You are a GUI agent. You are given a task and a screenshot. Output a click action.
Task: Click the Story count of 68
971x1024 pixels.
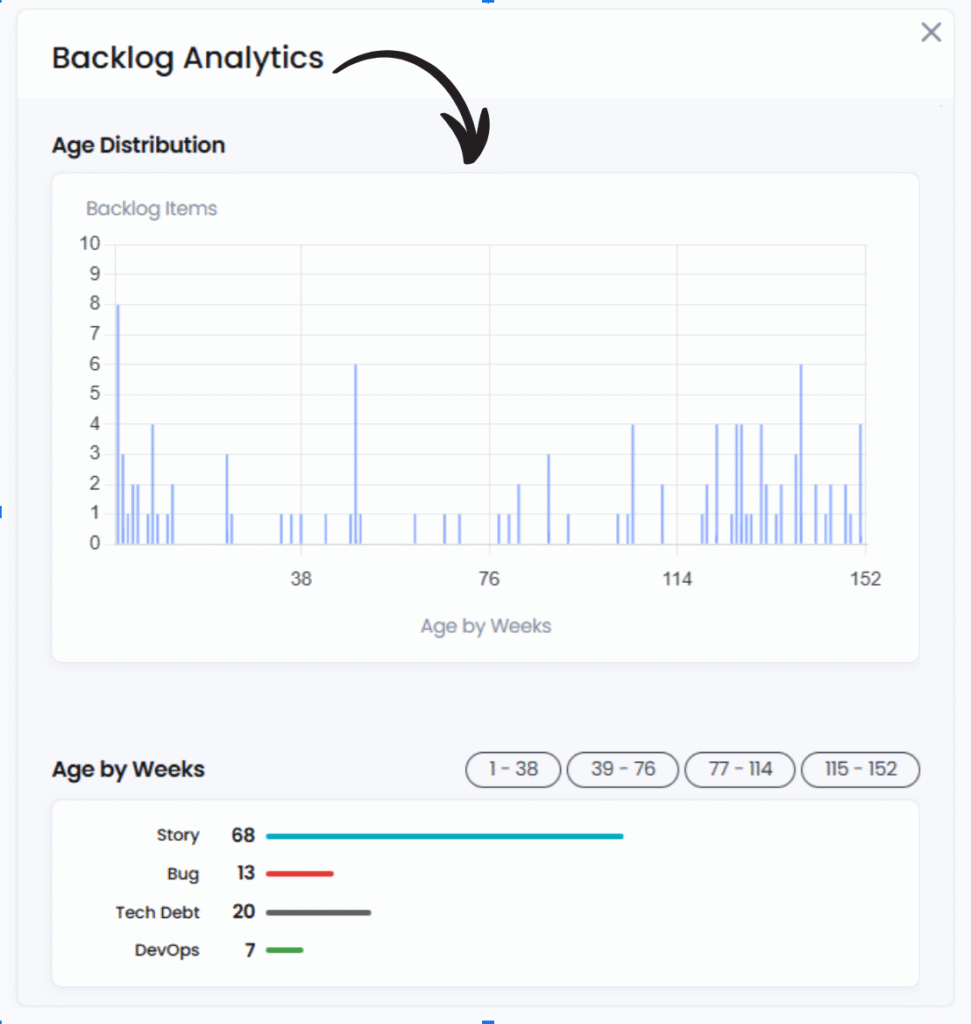[243, 835]
